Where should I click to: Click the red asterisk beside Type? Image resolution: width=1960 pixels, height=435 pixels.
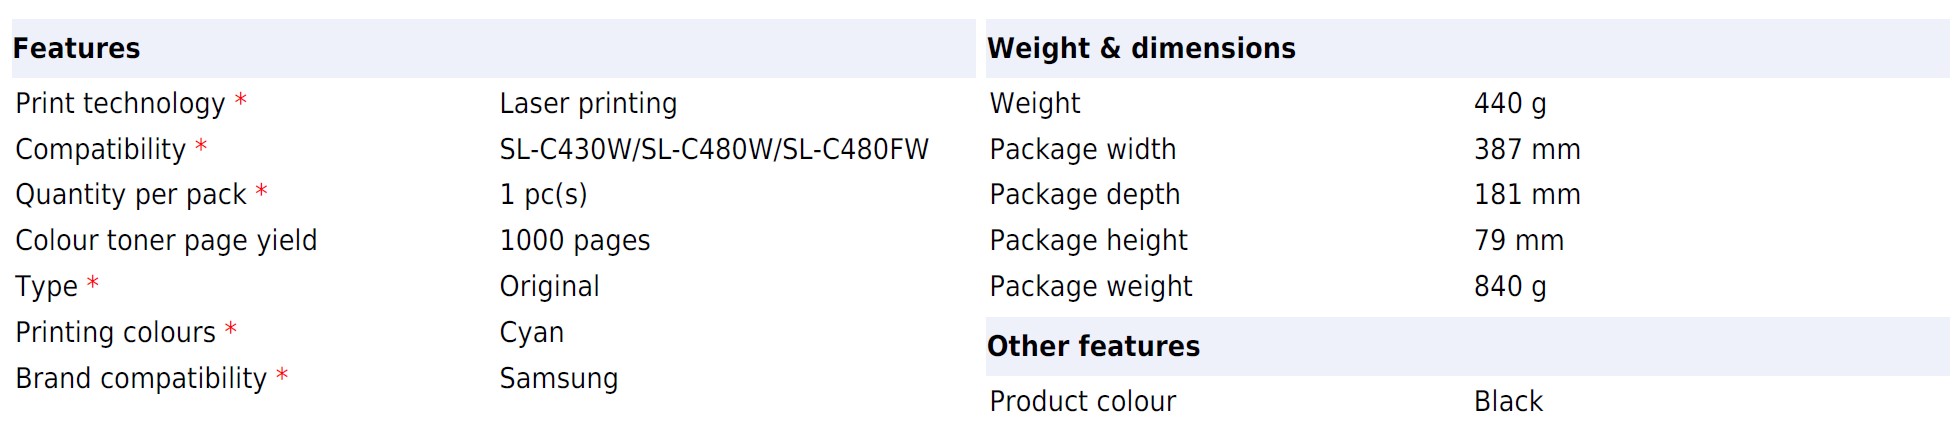(x=93, y=283)
